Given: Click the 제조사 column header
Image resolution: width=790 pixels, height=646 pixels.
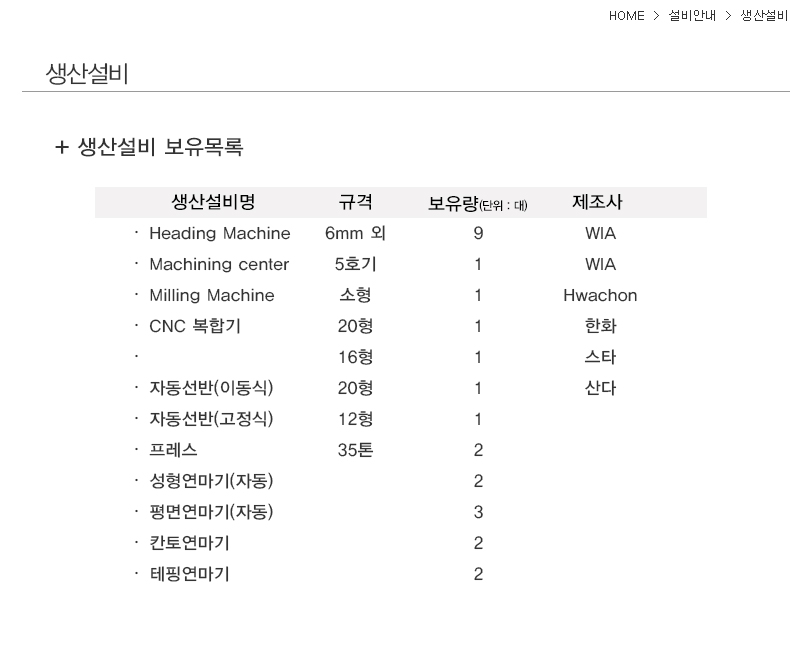Looking at the screenshot, I should (x=598, y=202).
